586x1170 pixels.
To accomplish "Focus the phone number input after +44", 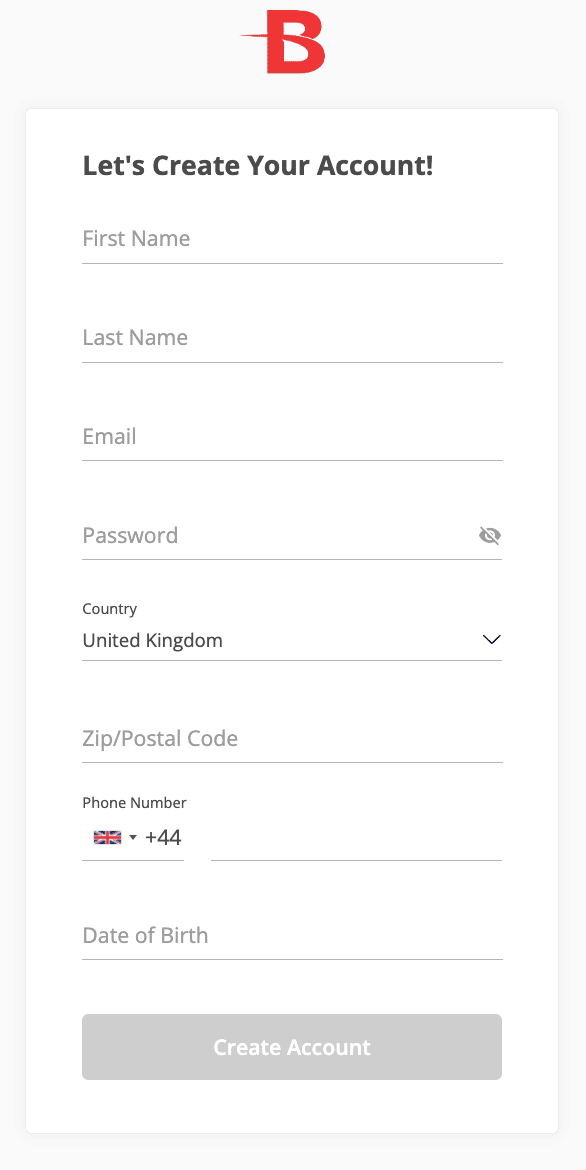I will coord(356,838).
